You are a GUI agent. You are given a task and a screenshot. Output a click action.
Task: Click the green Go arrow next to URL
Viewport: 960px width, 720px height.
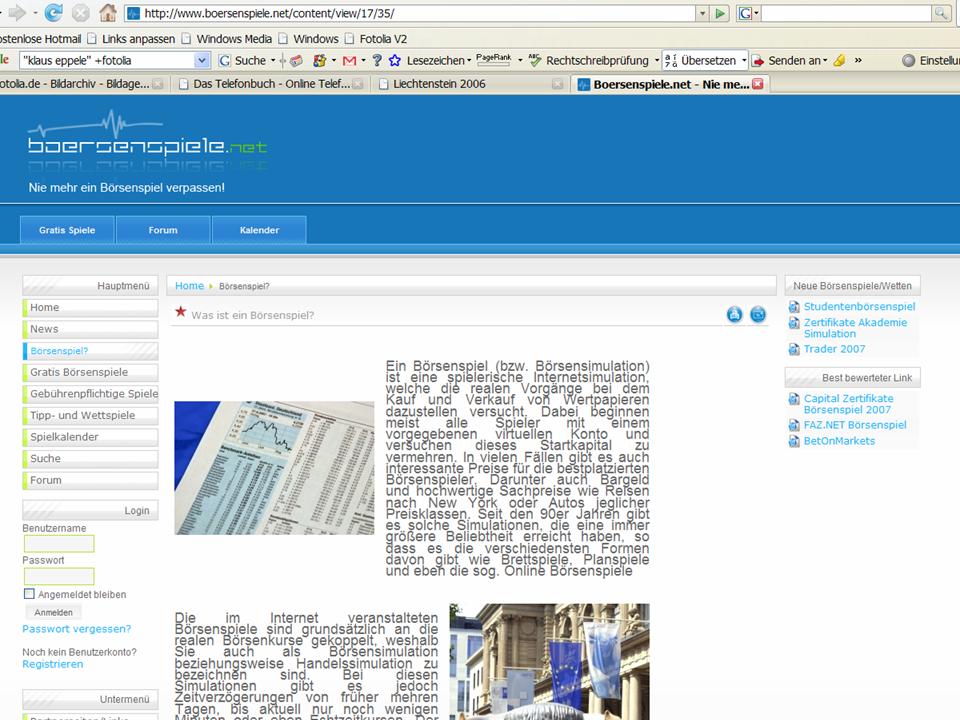coord(719,13)
